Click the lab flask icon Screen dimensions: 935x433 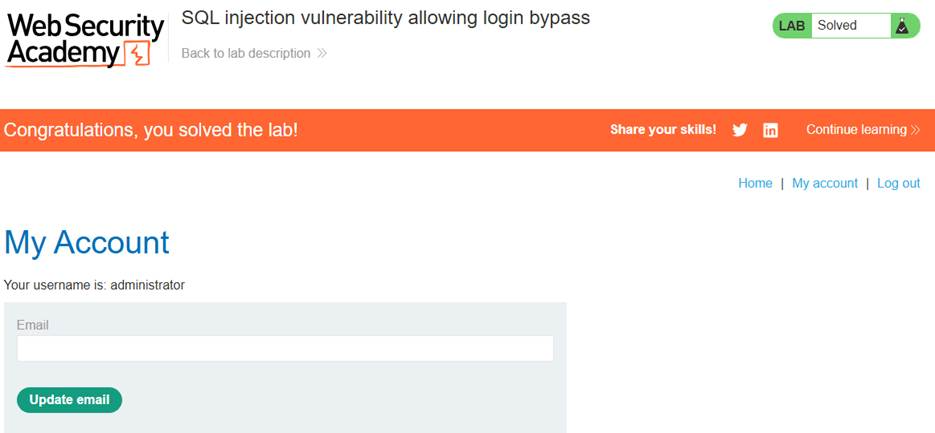pos(903,26)
